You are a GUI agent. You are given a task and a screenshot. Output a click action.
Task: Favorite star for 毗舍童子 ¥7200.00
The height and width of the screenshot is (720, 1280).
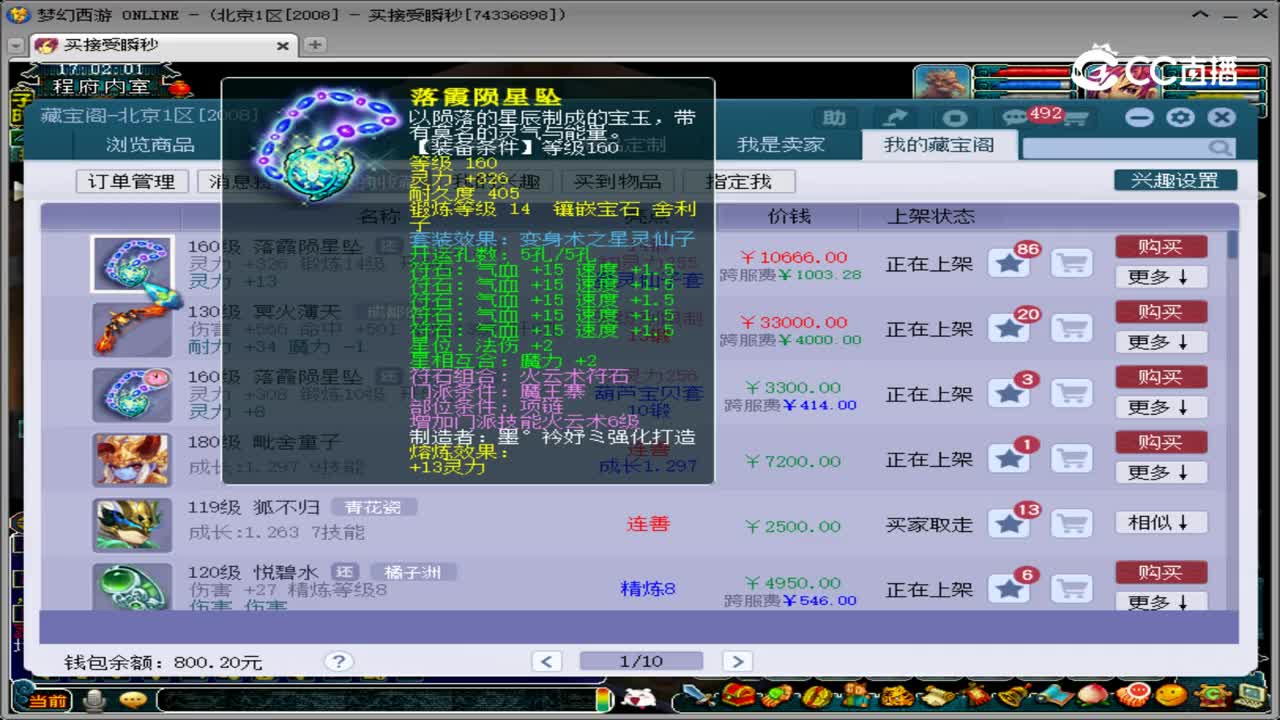point(1010,458)
